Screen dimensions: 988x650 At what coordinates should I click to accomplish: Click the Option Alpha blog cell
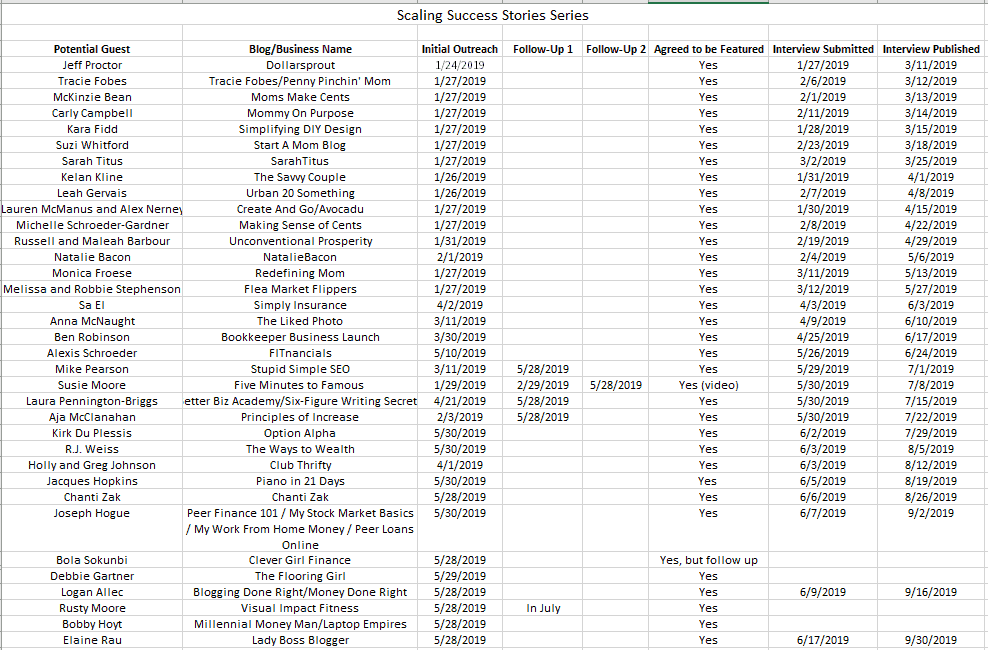point(299,432)
